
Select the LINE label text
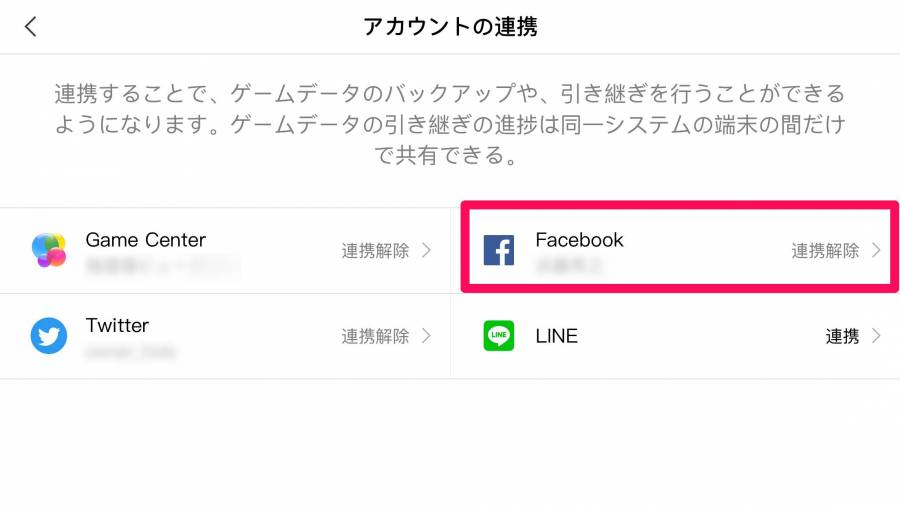coord(556,336)
